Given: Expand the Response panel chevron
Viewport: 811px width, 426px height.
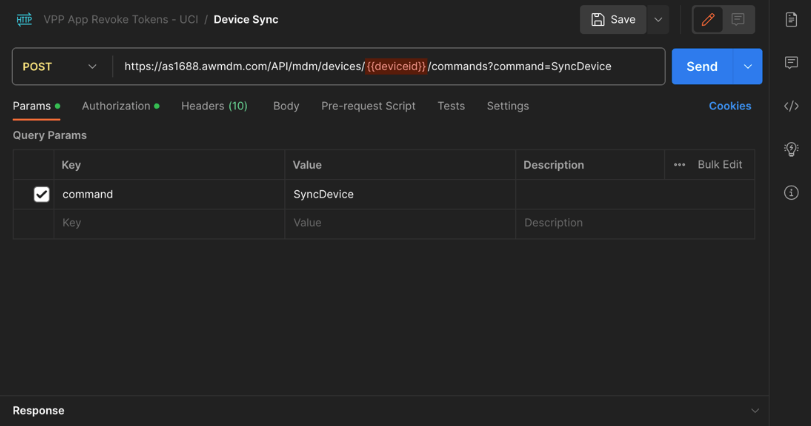Looking at the screenshot, I should [754, 411].
